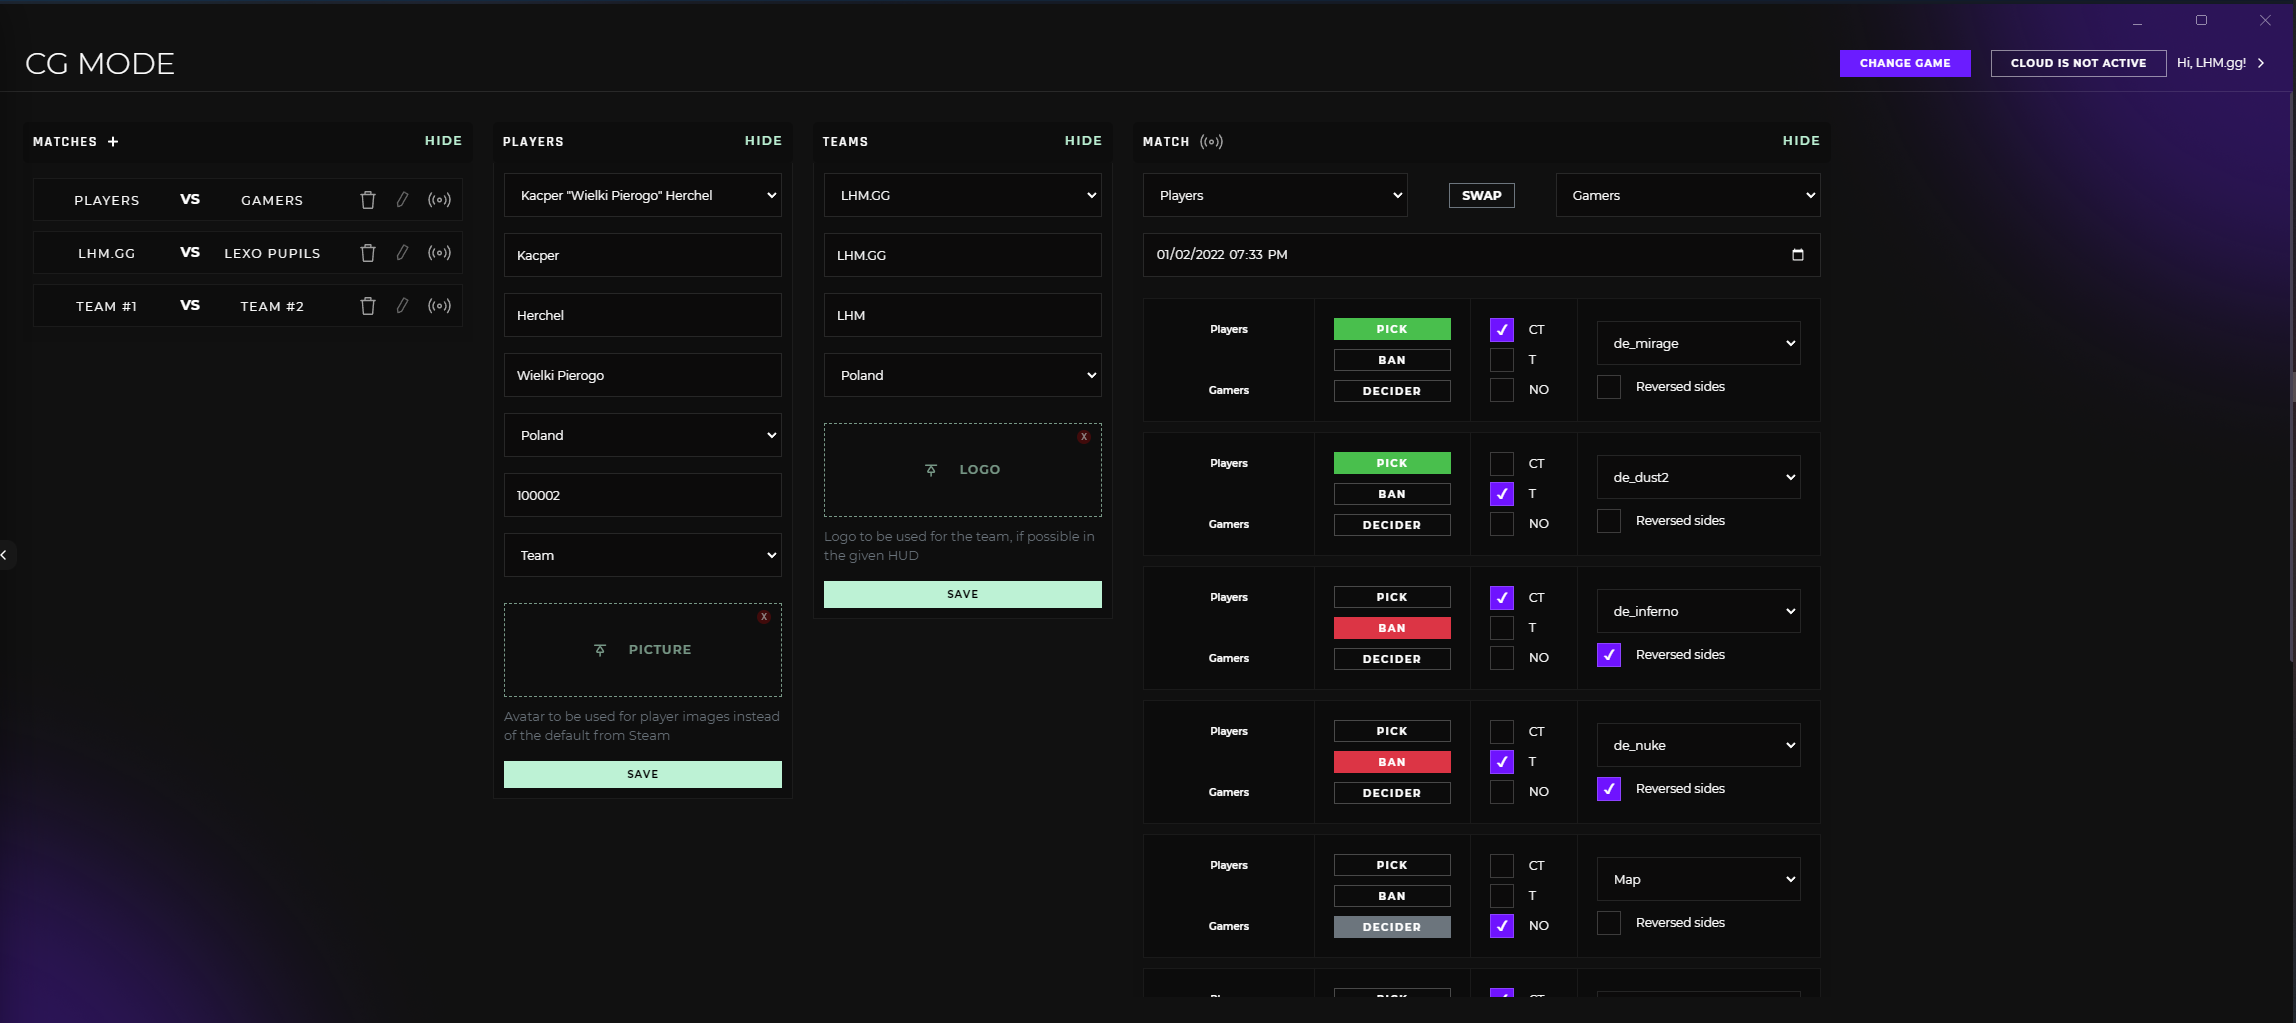Image resolution: width=2296 pixels, height=1023 pixels.
Task: Open the player selection dropdown
Action: point(643,195)
